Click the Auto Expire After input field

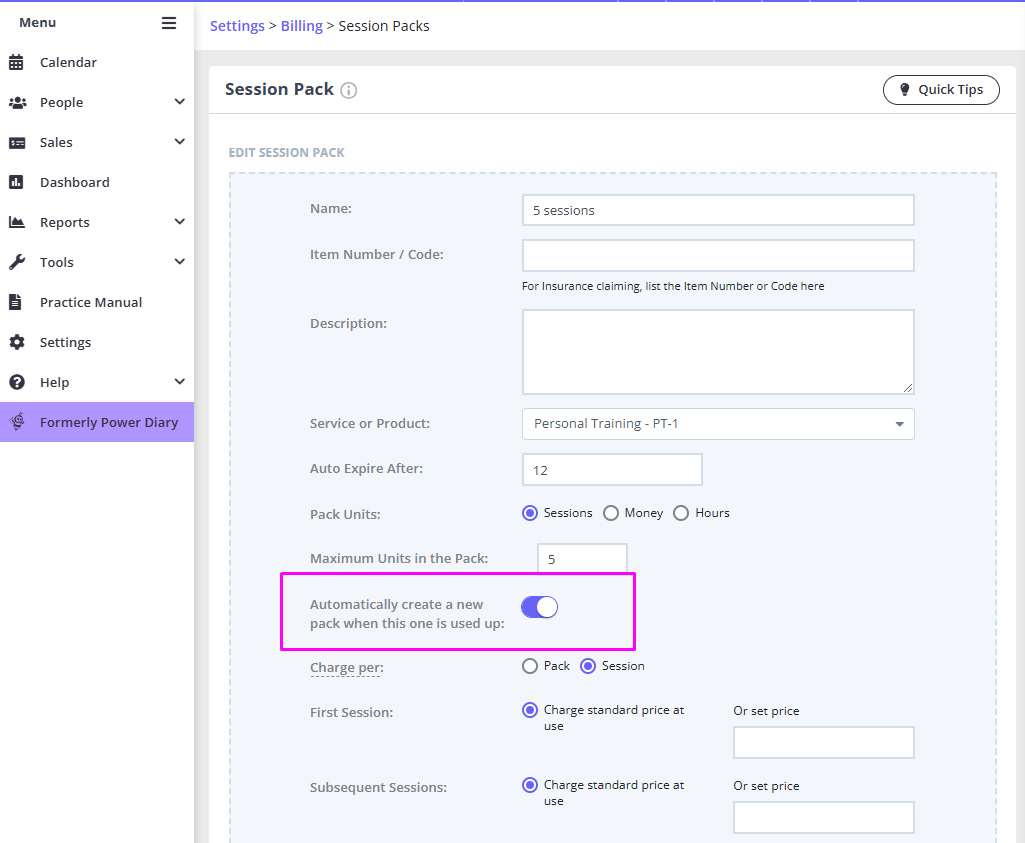tap(611, 469)
